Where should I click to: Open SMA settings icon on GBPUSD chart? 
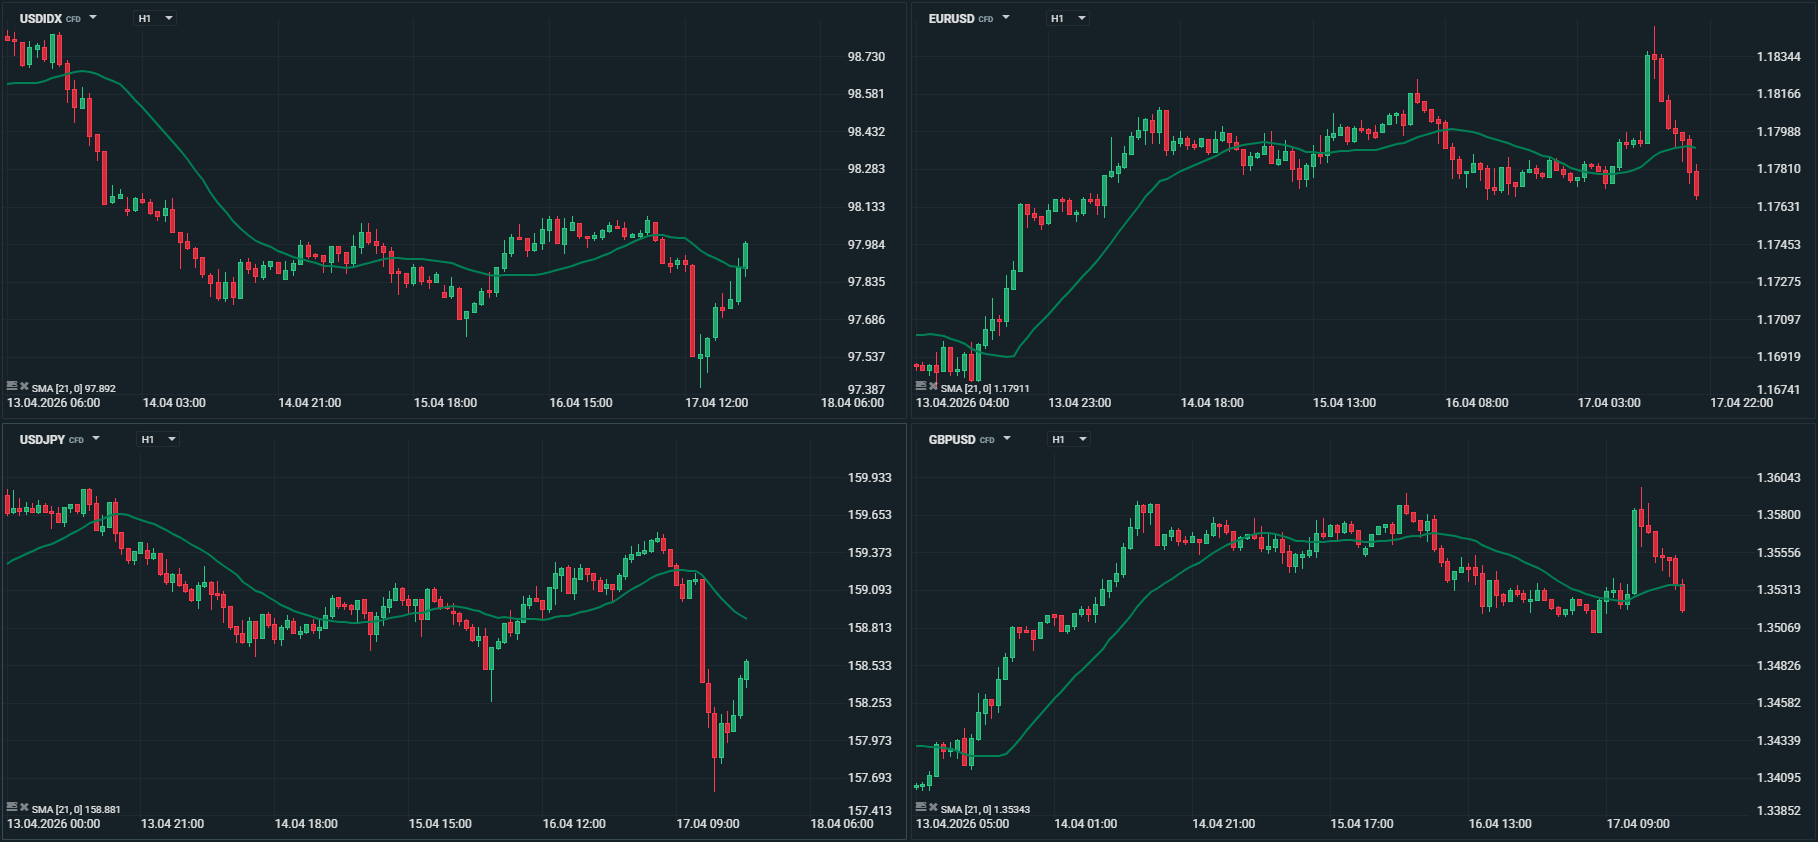point(921,807)
